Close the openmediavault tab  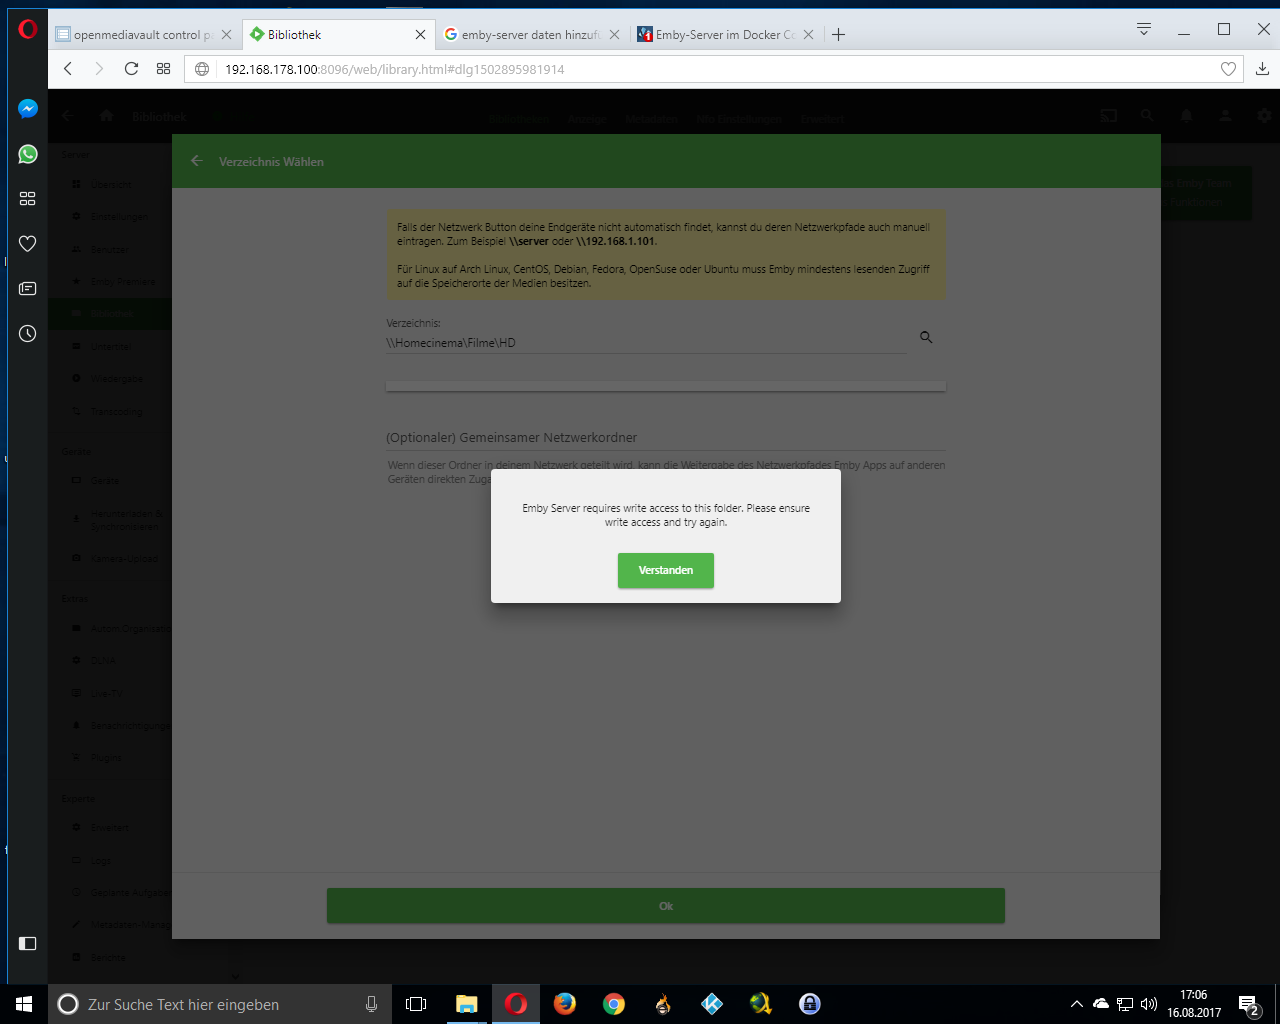226,34
